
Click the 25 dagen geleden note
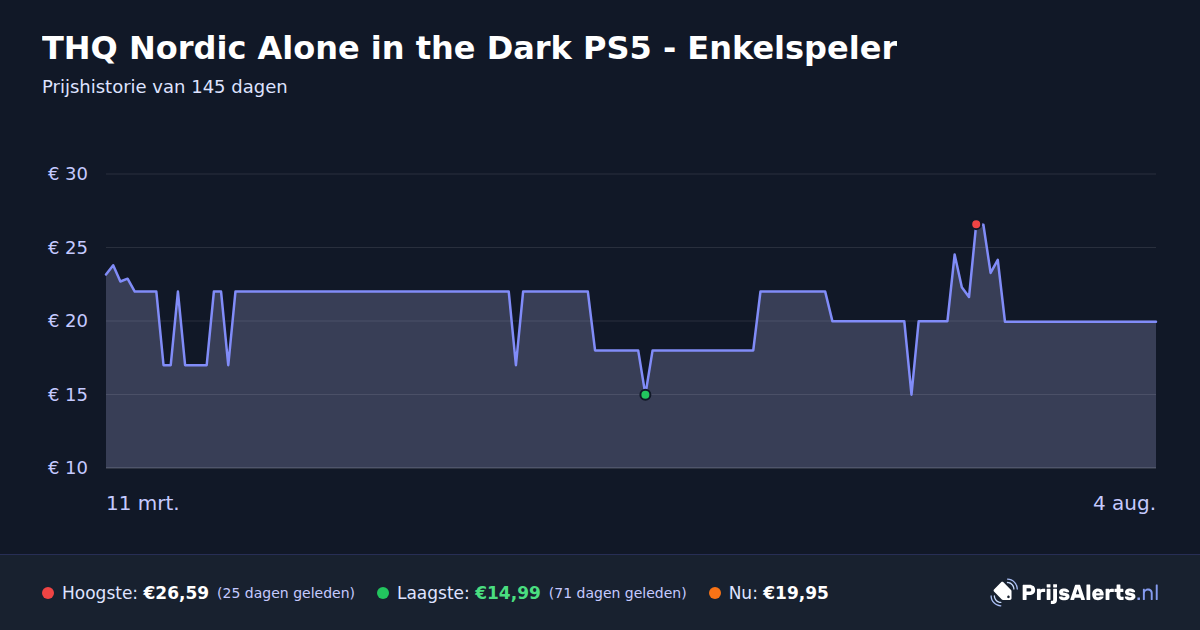[286, 593]
